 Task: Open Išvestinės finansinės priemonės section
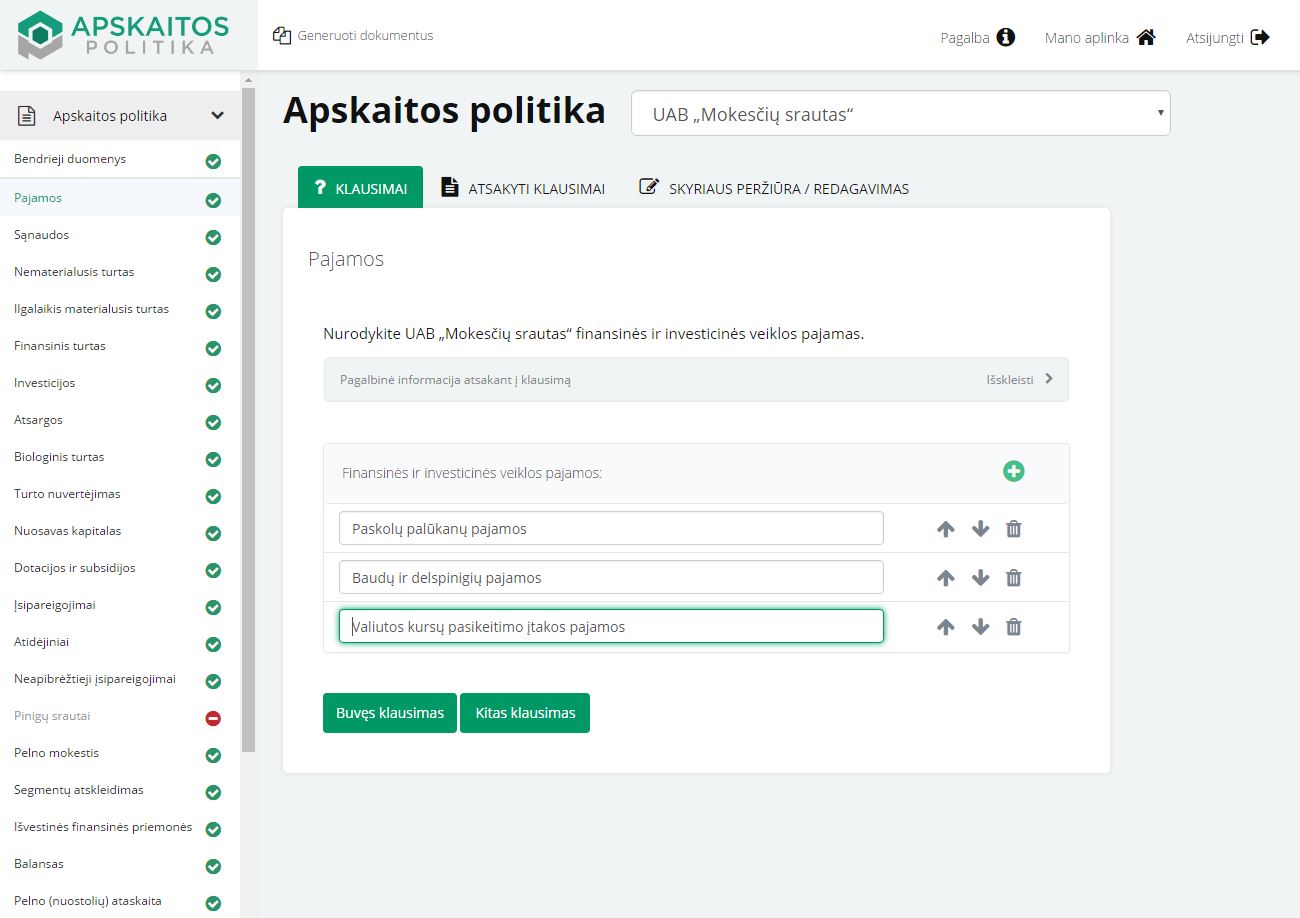[x=103, y=827]
